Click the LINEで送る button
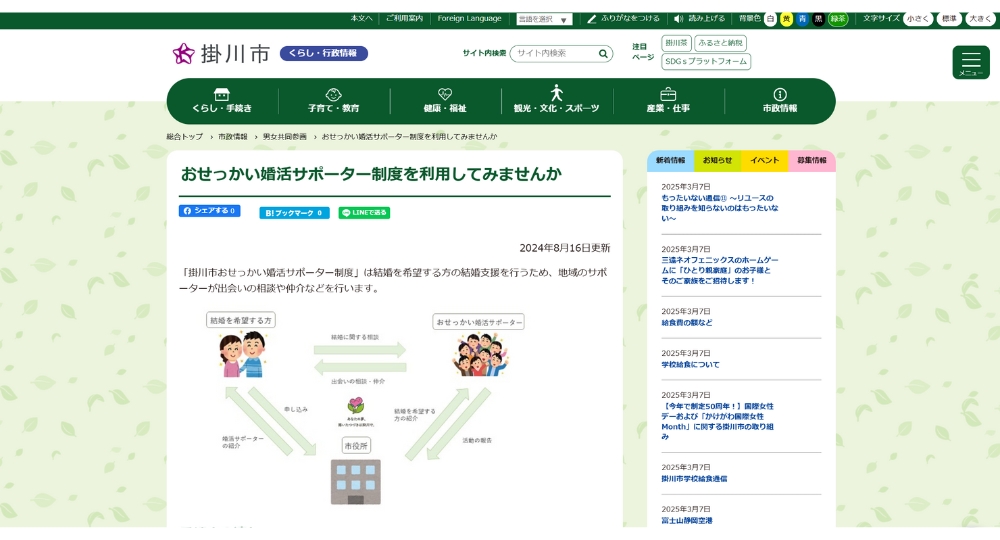 click(x=364, y=213)
